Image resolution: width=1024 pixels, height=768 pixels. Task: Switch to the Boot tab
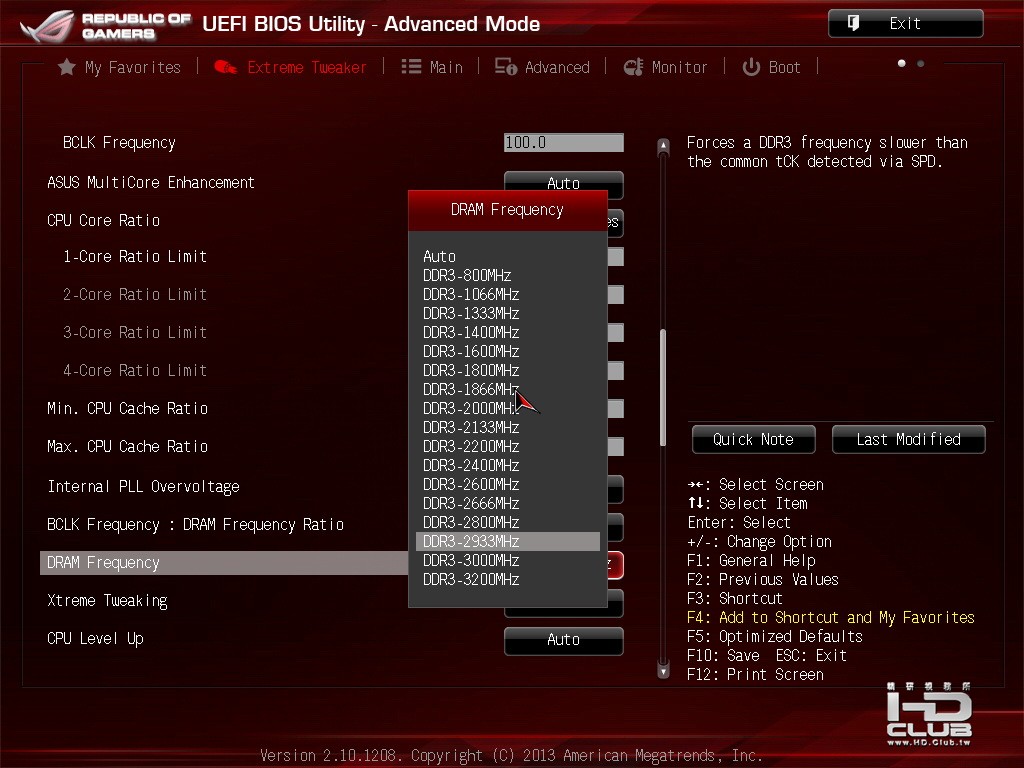pyautogui.click(x=771, y=67)
